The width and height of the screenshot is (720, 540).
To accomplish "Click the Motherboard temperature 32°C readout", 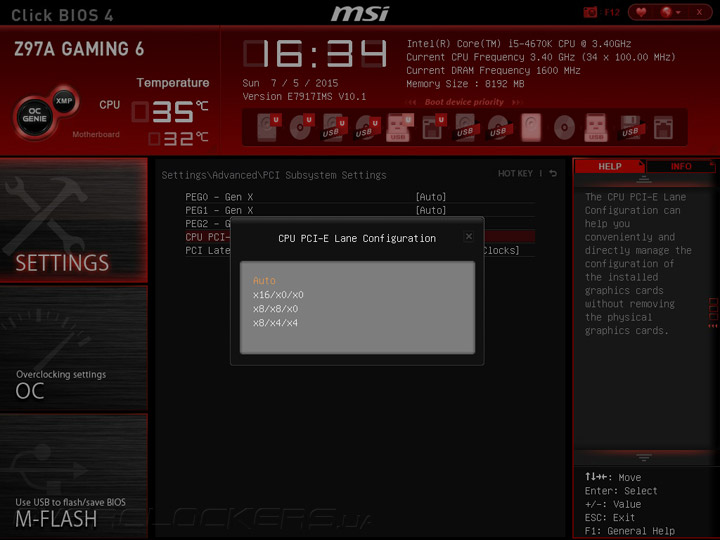I will tap(179, 137).
